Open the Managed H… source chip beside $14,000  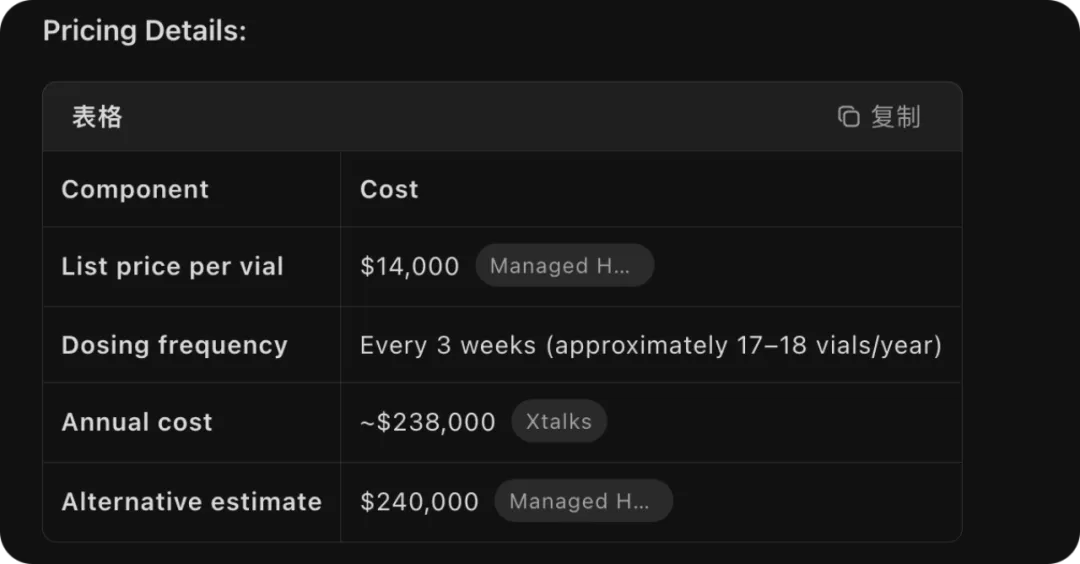pos(564,266)
